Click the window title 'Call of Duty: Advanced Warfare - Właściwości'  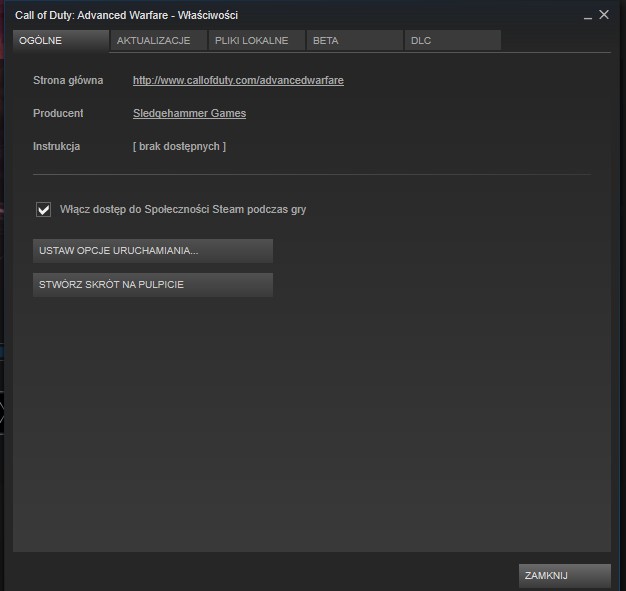click(x=126, y=15)
